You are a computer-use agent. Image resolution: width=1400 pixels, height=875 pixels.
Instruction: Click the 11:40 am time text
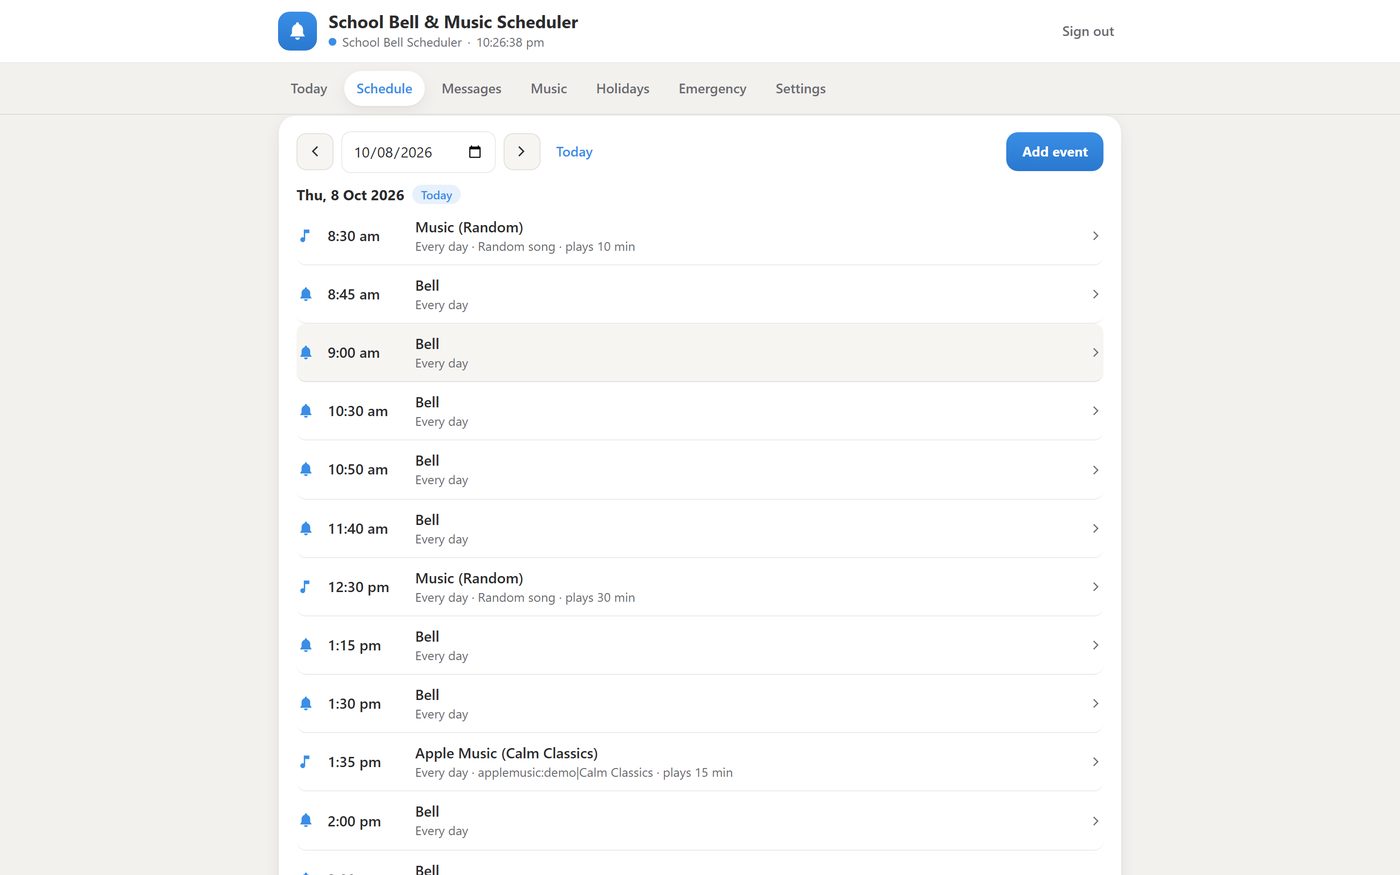[x=358, y=528]
